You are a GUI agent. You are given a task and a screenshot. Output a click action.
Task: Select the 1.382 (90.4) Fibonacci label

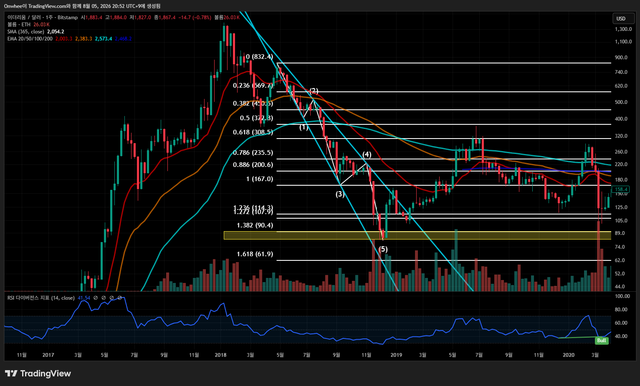[x=255, y=225]
